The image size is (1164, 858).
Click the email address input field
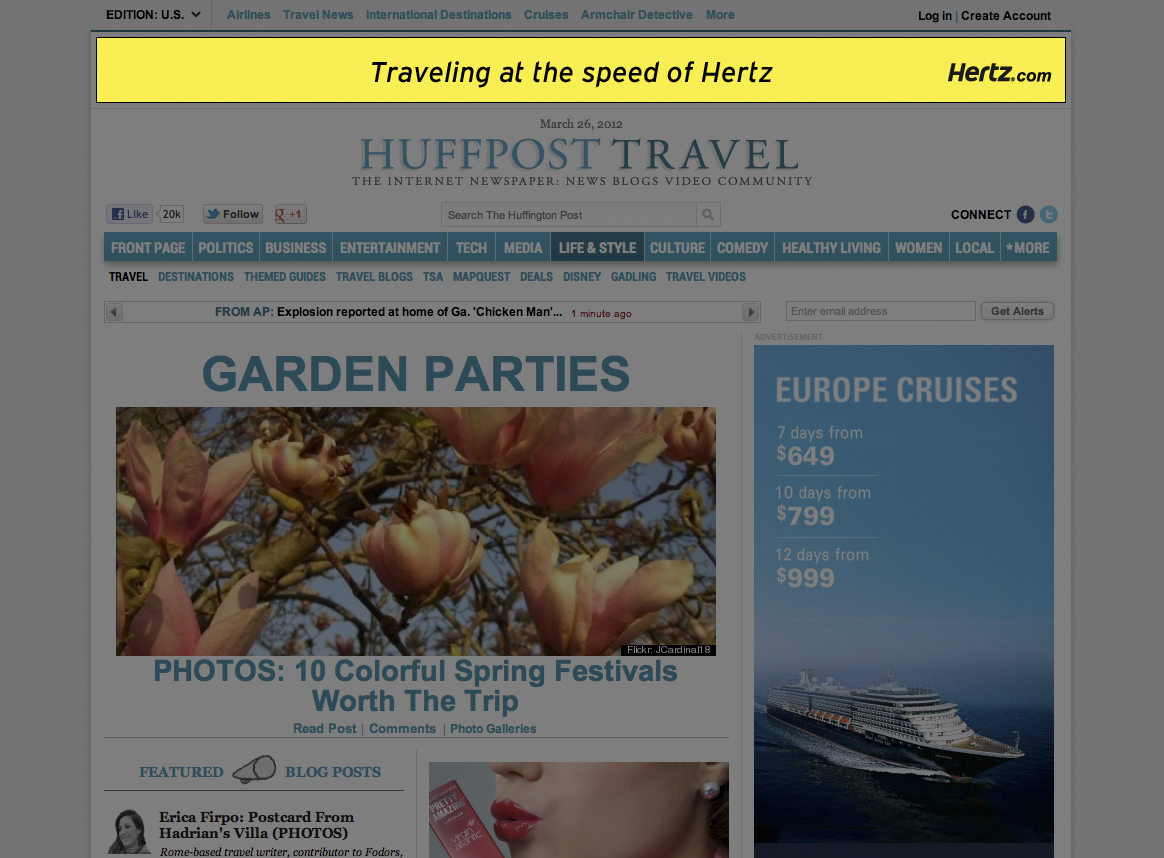[x=880, y=311]
